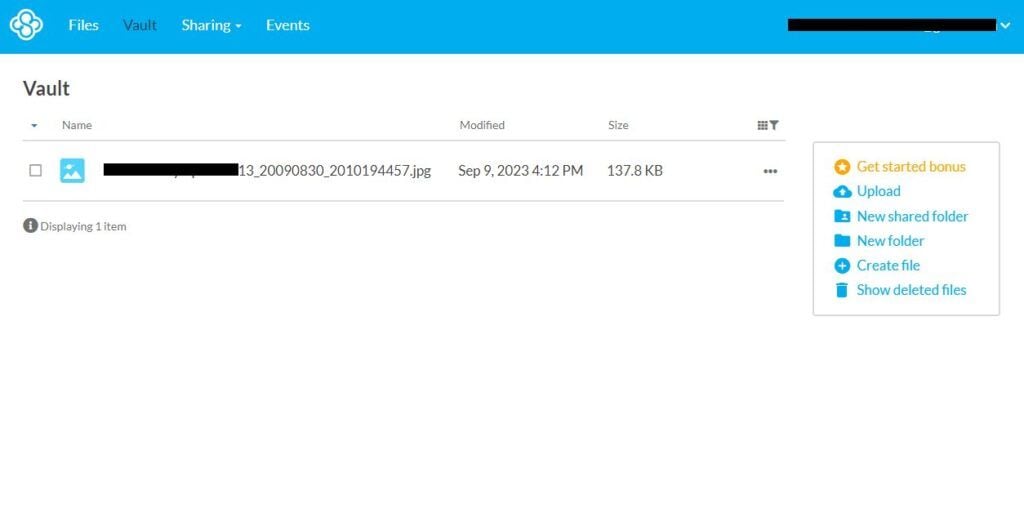Select the Upload link

tap(878, 191)
